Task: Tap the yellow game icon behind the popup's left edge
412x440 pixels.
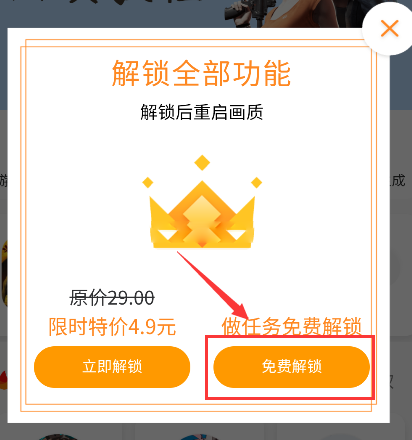Action: [x=4, y=273]
